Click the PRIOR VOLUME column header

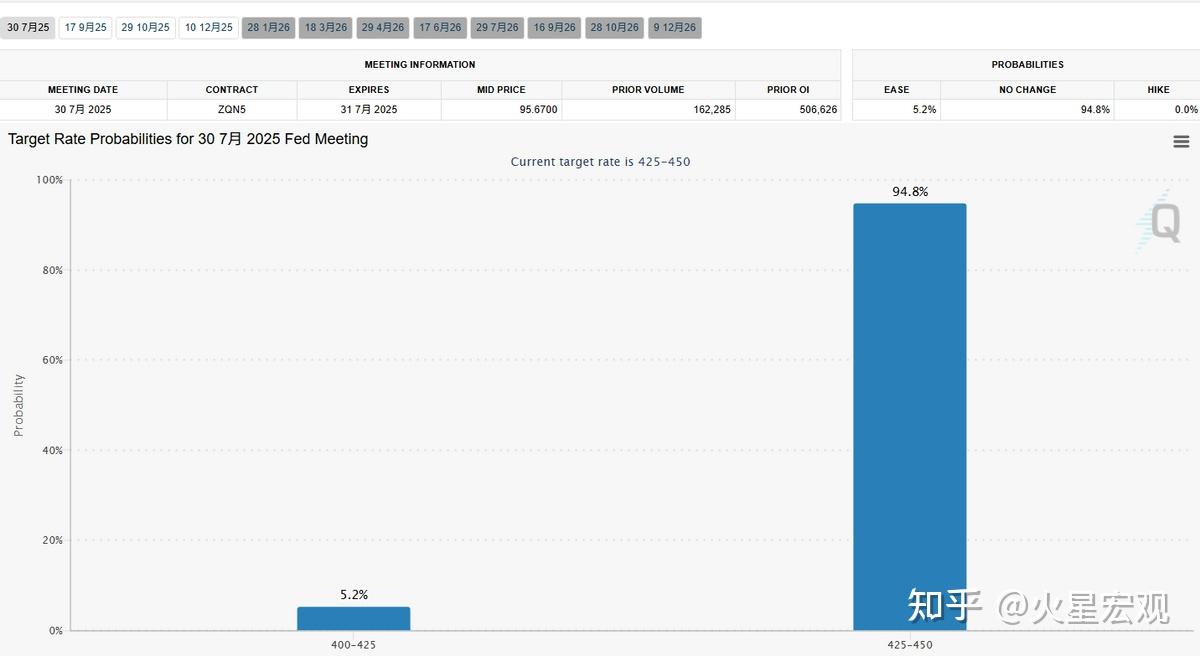click(x=648, y=90)
